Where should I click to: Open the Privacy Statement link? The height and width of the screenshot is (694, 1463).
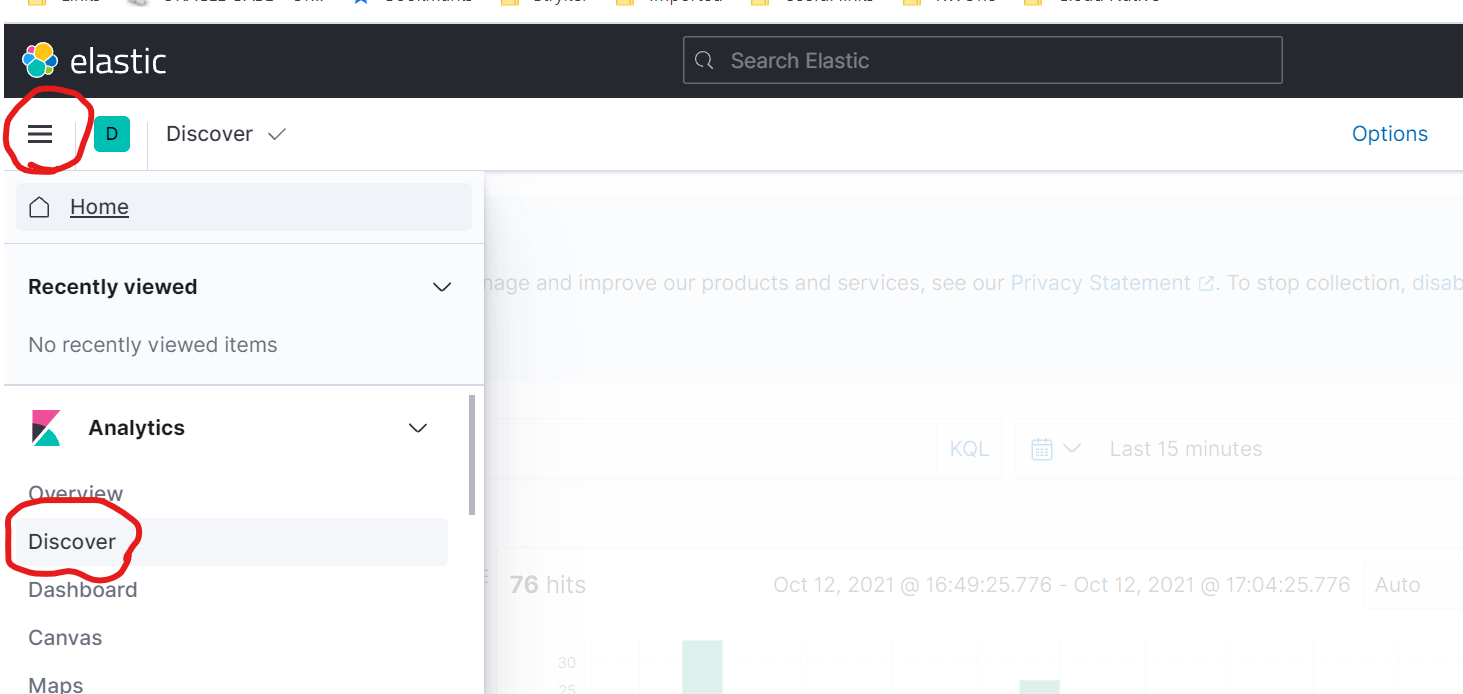point(1101,283)
